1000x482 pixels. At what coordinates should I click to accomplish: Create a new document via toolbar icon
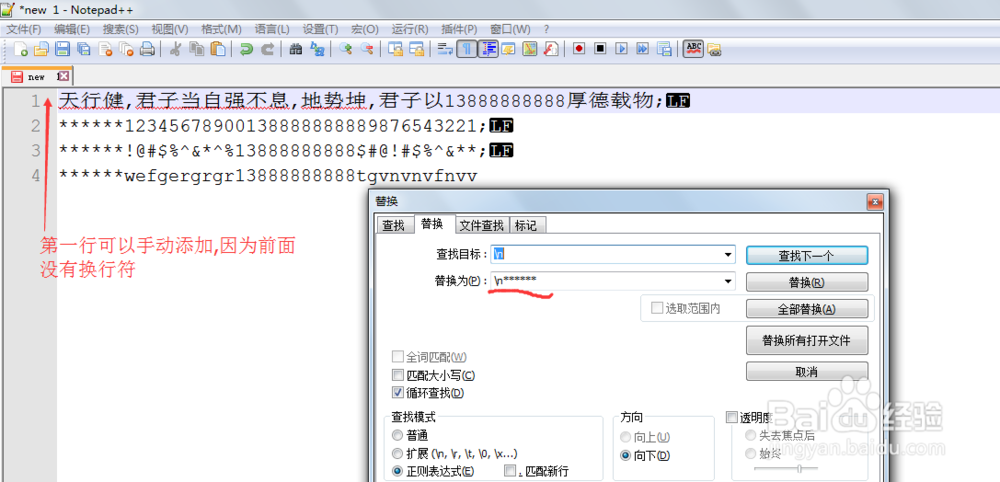(x=21, y=49)
